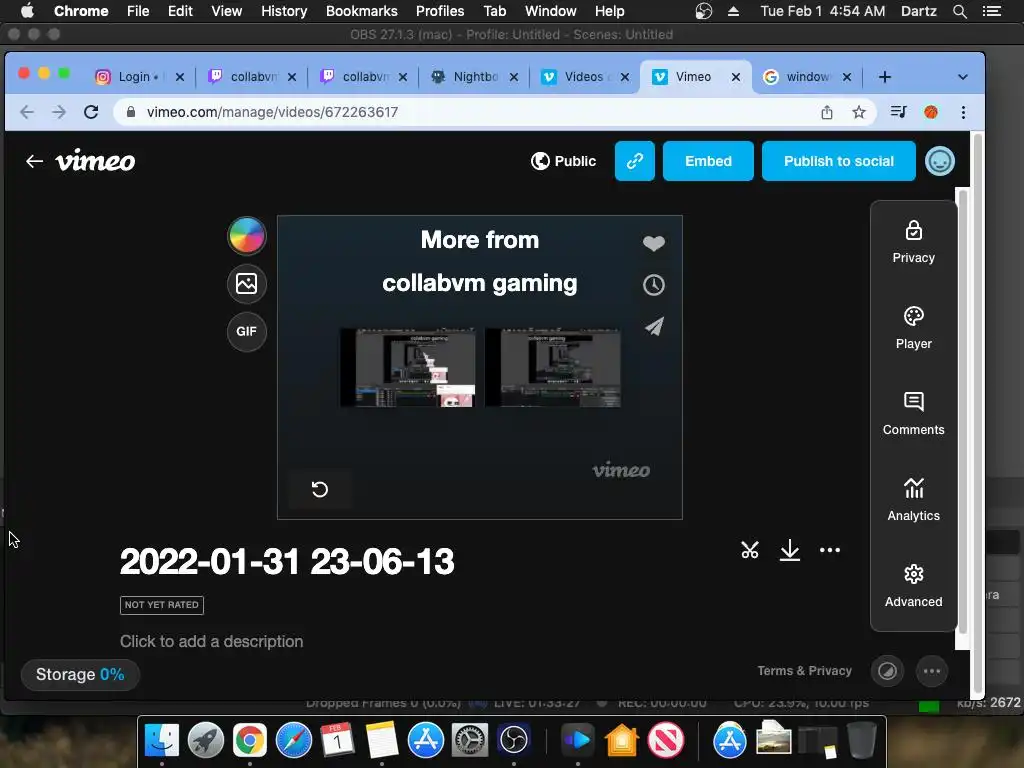The height and width of the screenshot is (768, 1024).
Task: Copy the video link with chain icon
Action: 634,161
